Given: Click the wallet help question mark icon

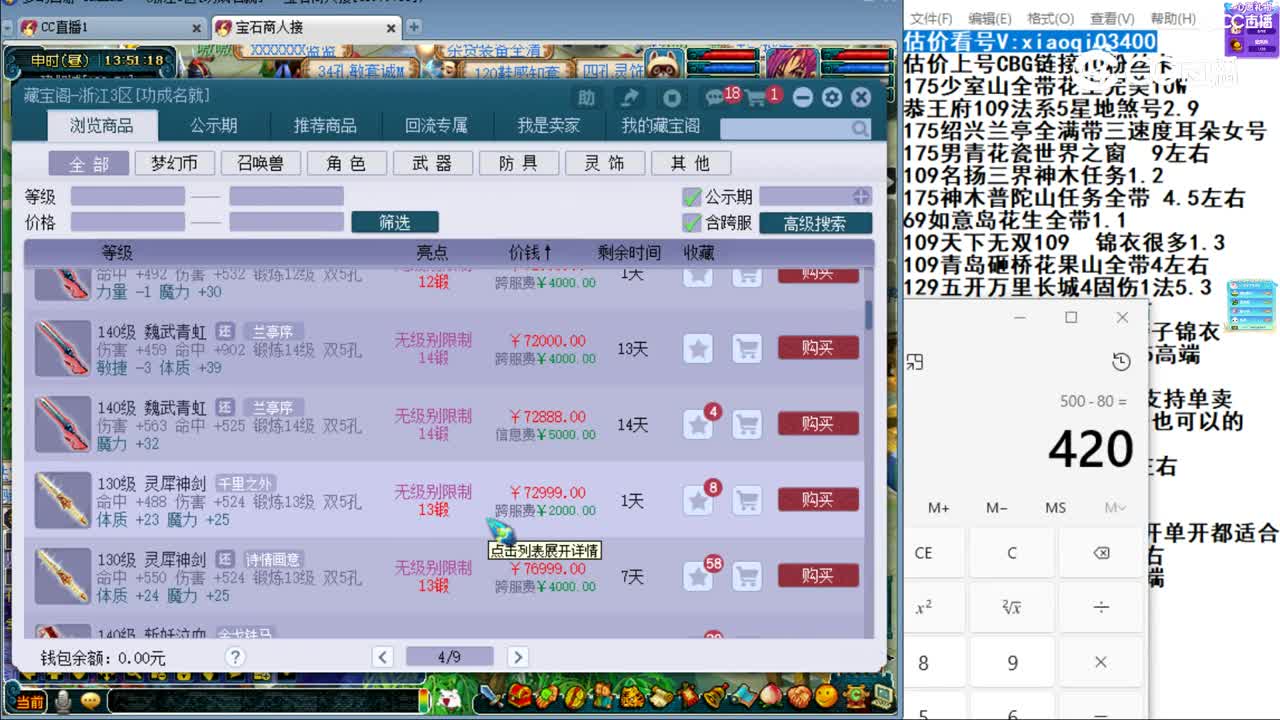Looking at the screenshot, I should (x=235, y=657).
